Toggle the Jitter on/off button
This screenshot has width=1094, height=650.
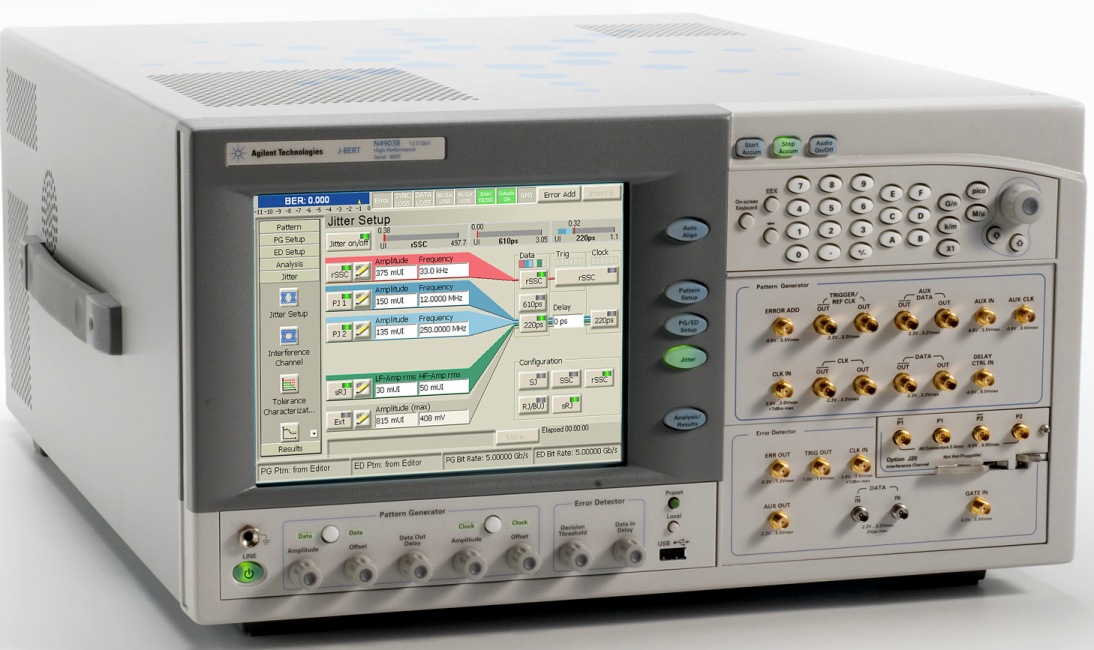tap(348, 243)
